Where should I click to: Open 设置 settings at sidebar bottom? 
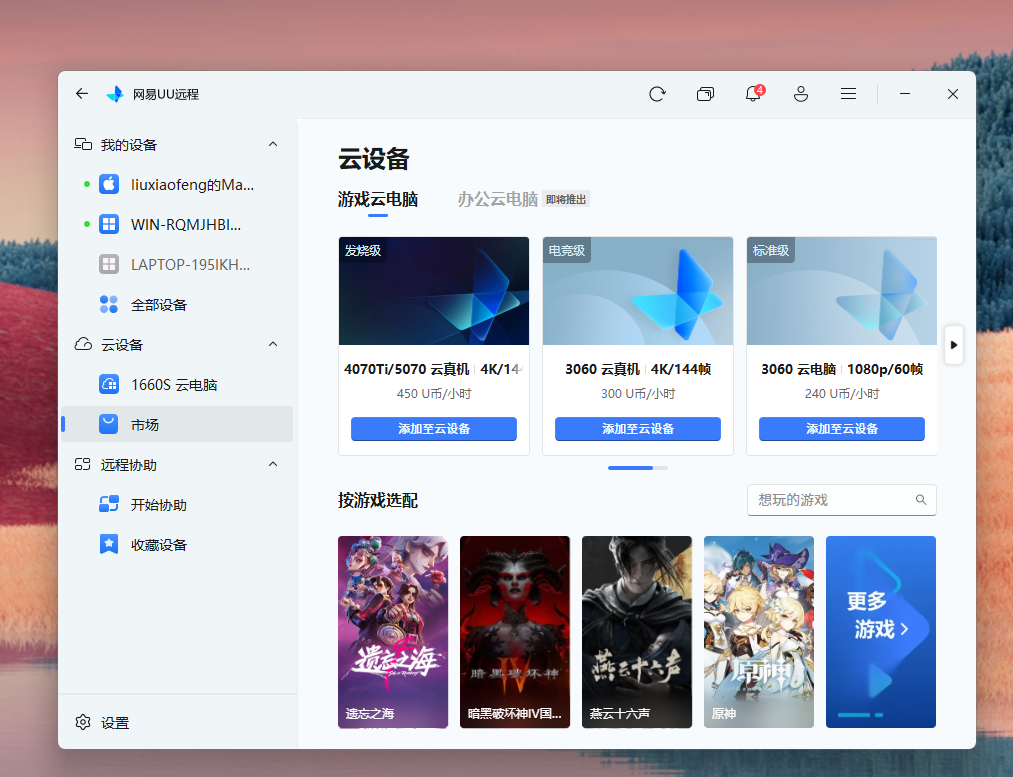102,723
